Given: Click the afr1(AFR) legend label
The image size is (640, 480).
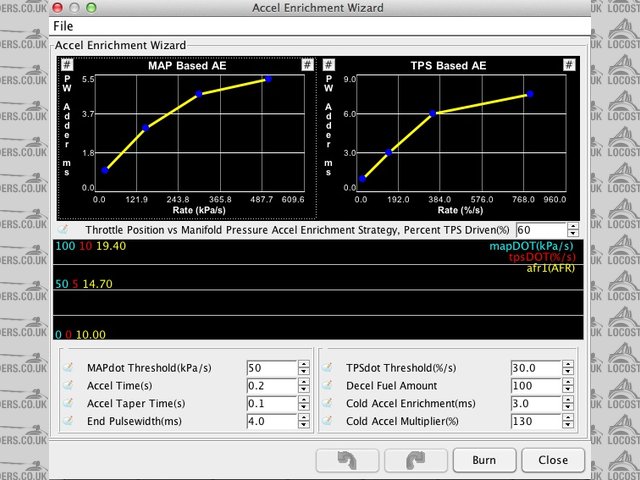Looking at the screenshot, I should (550, 268).
